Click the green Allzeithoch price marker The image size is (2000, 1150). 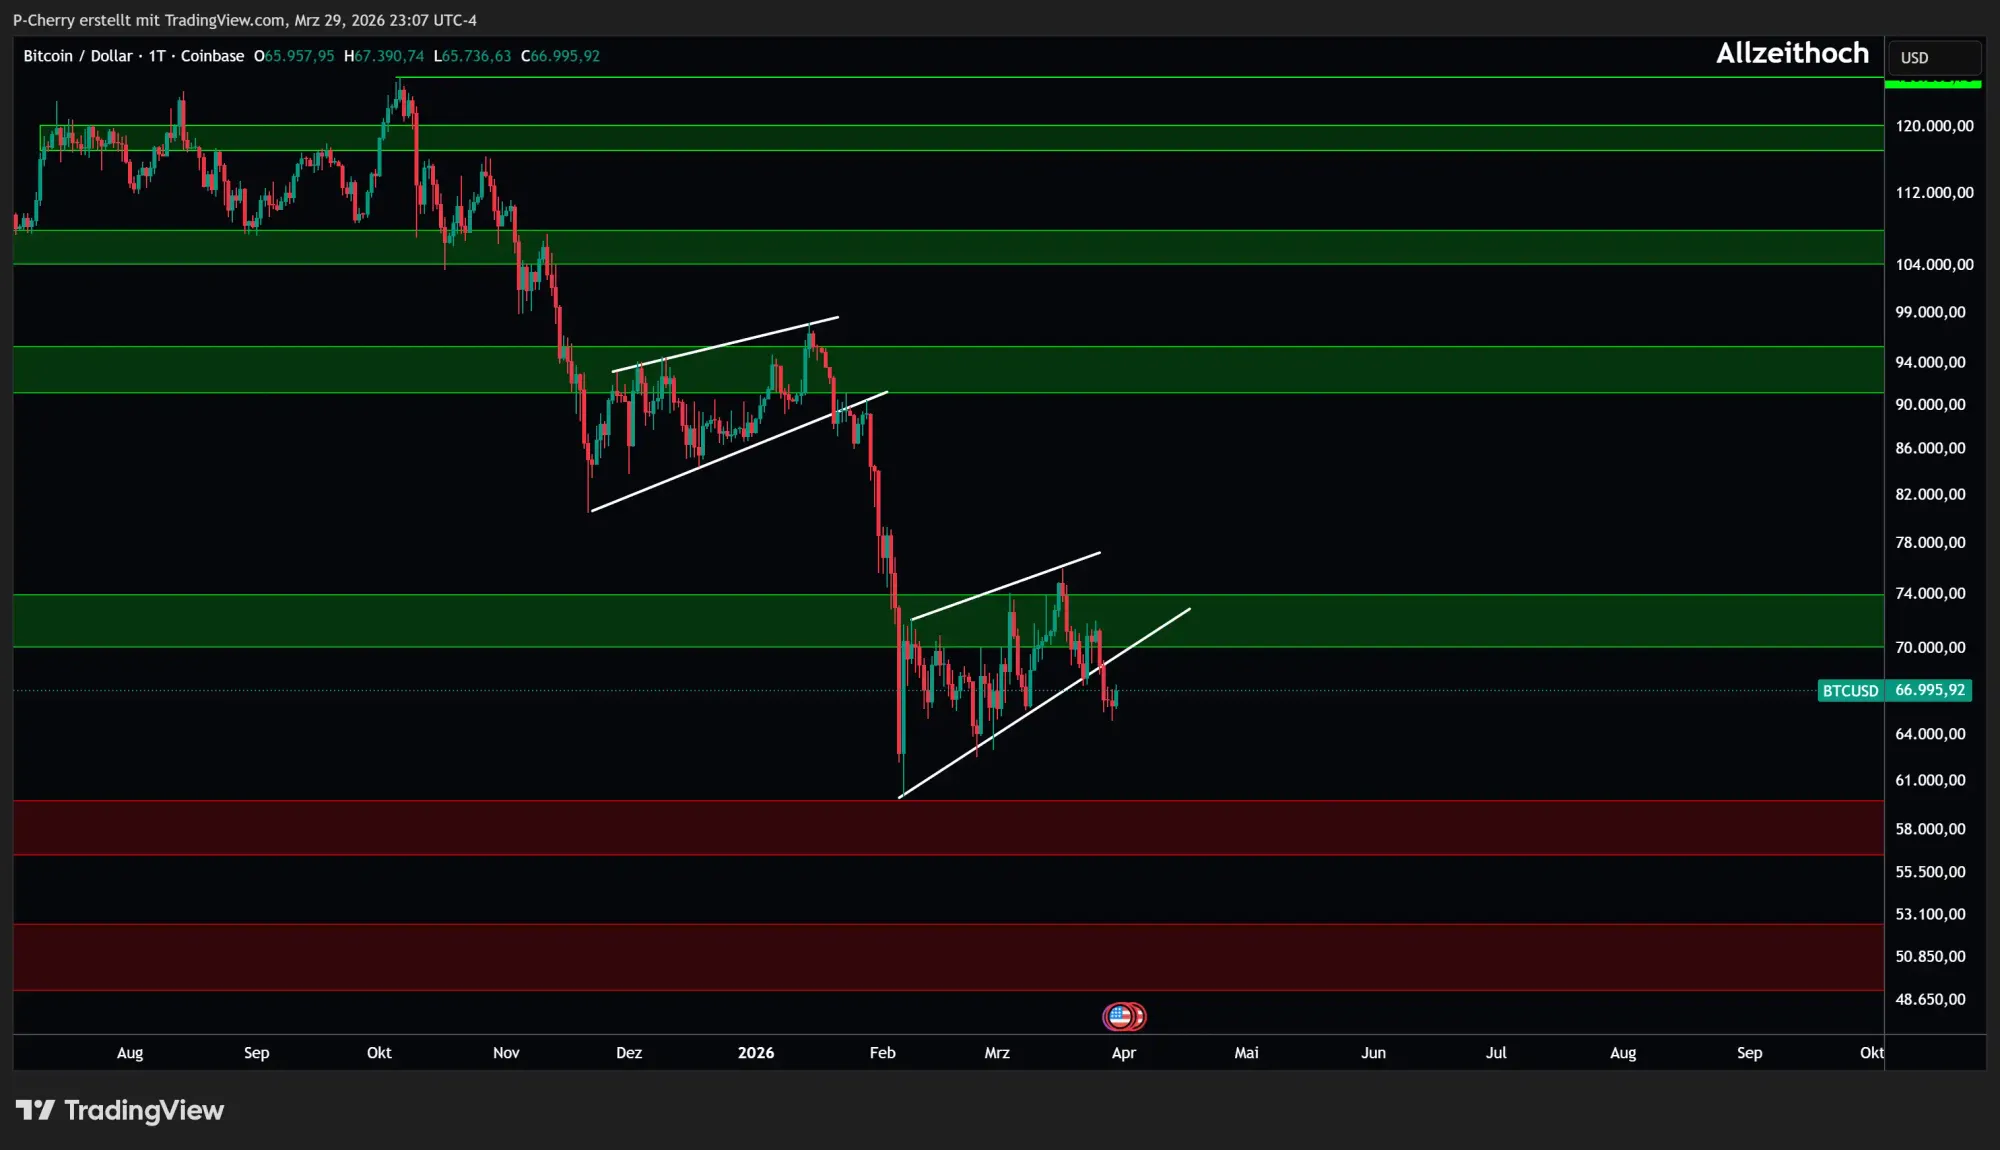point(1933,85)
